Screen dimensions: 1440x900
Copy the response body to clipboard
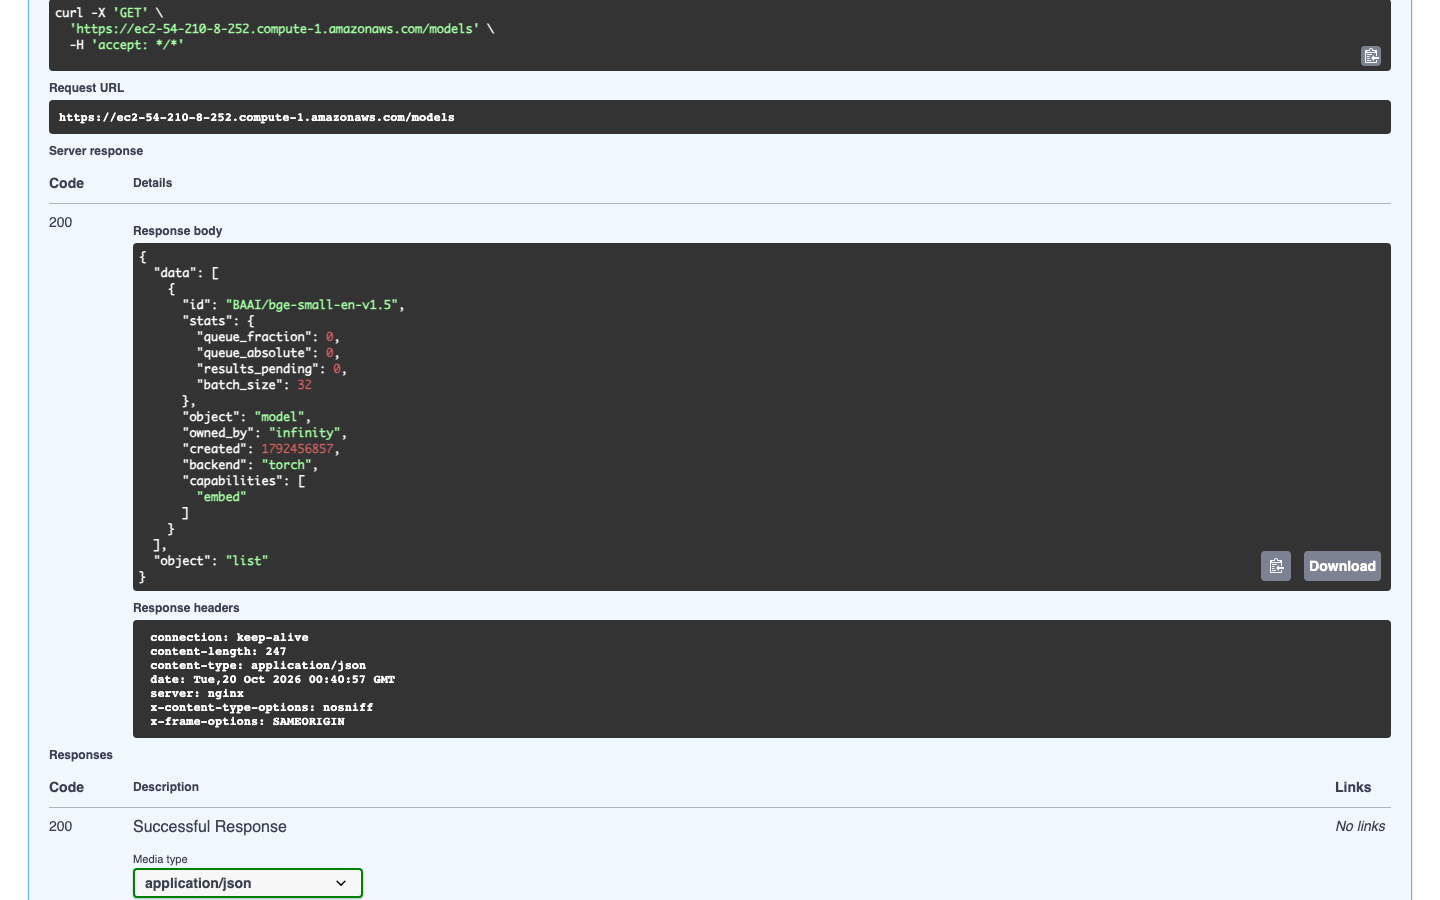(1276, 566)
